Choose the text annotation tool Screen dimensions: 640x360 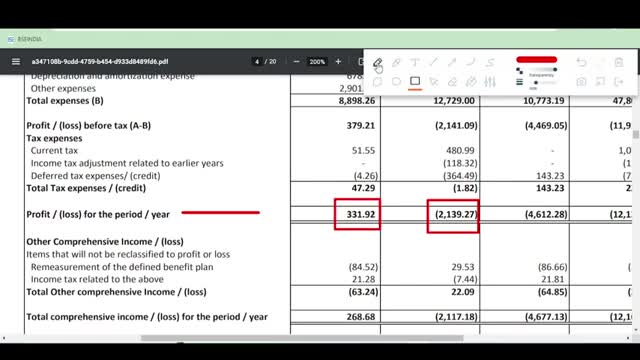(415, 62)
